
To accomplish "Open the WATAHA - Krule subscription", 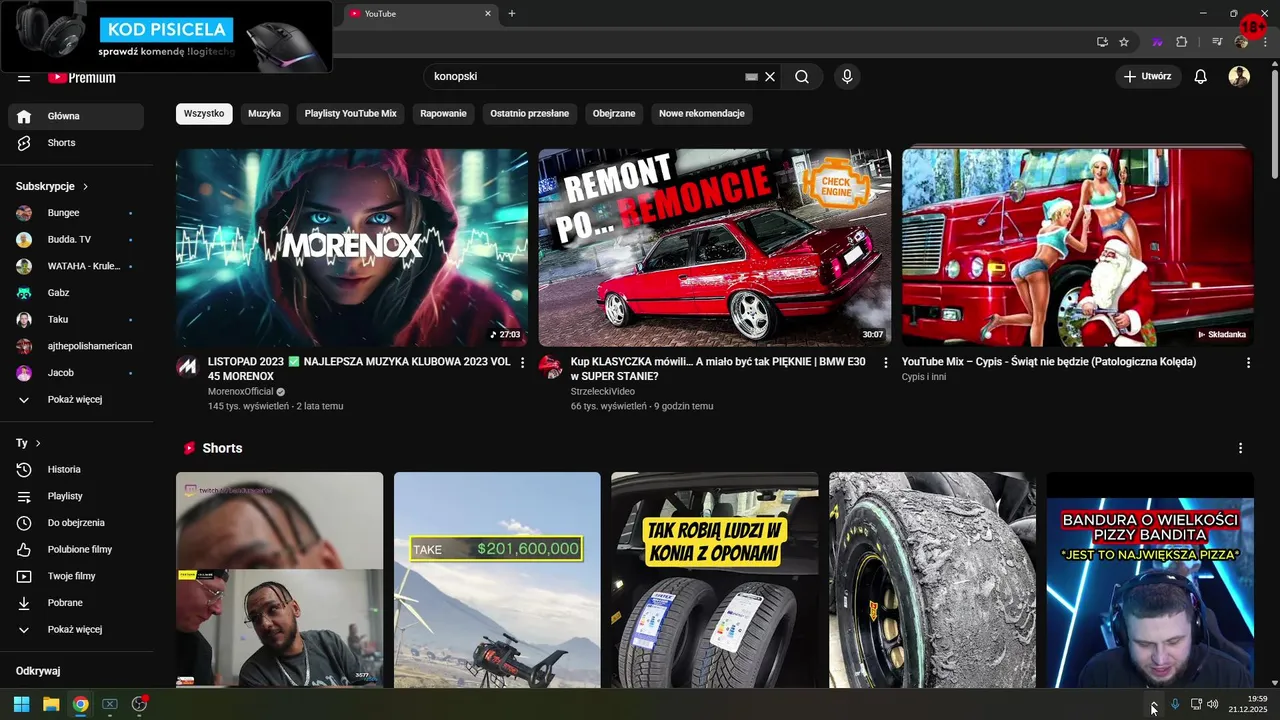I will pyautogui.click(x=76, y=266).
